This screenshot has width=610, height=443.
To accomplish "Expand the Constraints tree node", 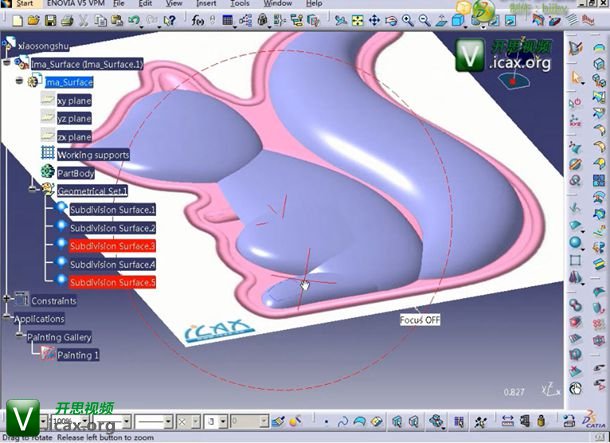I will pyautogui.click(x=7, y=299).
